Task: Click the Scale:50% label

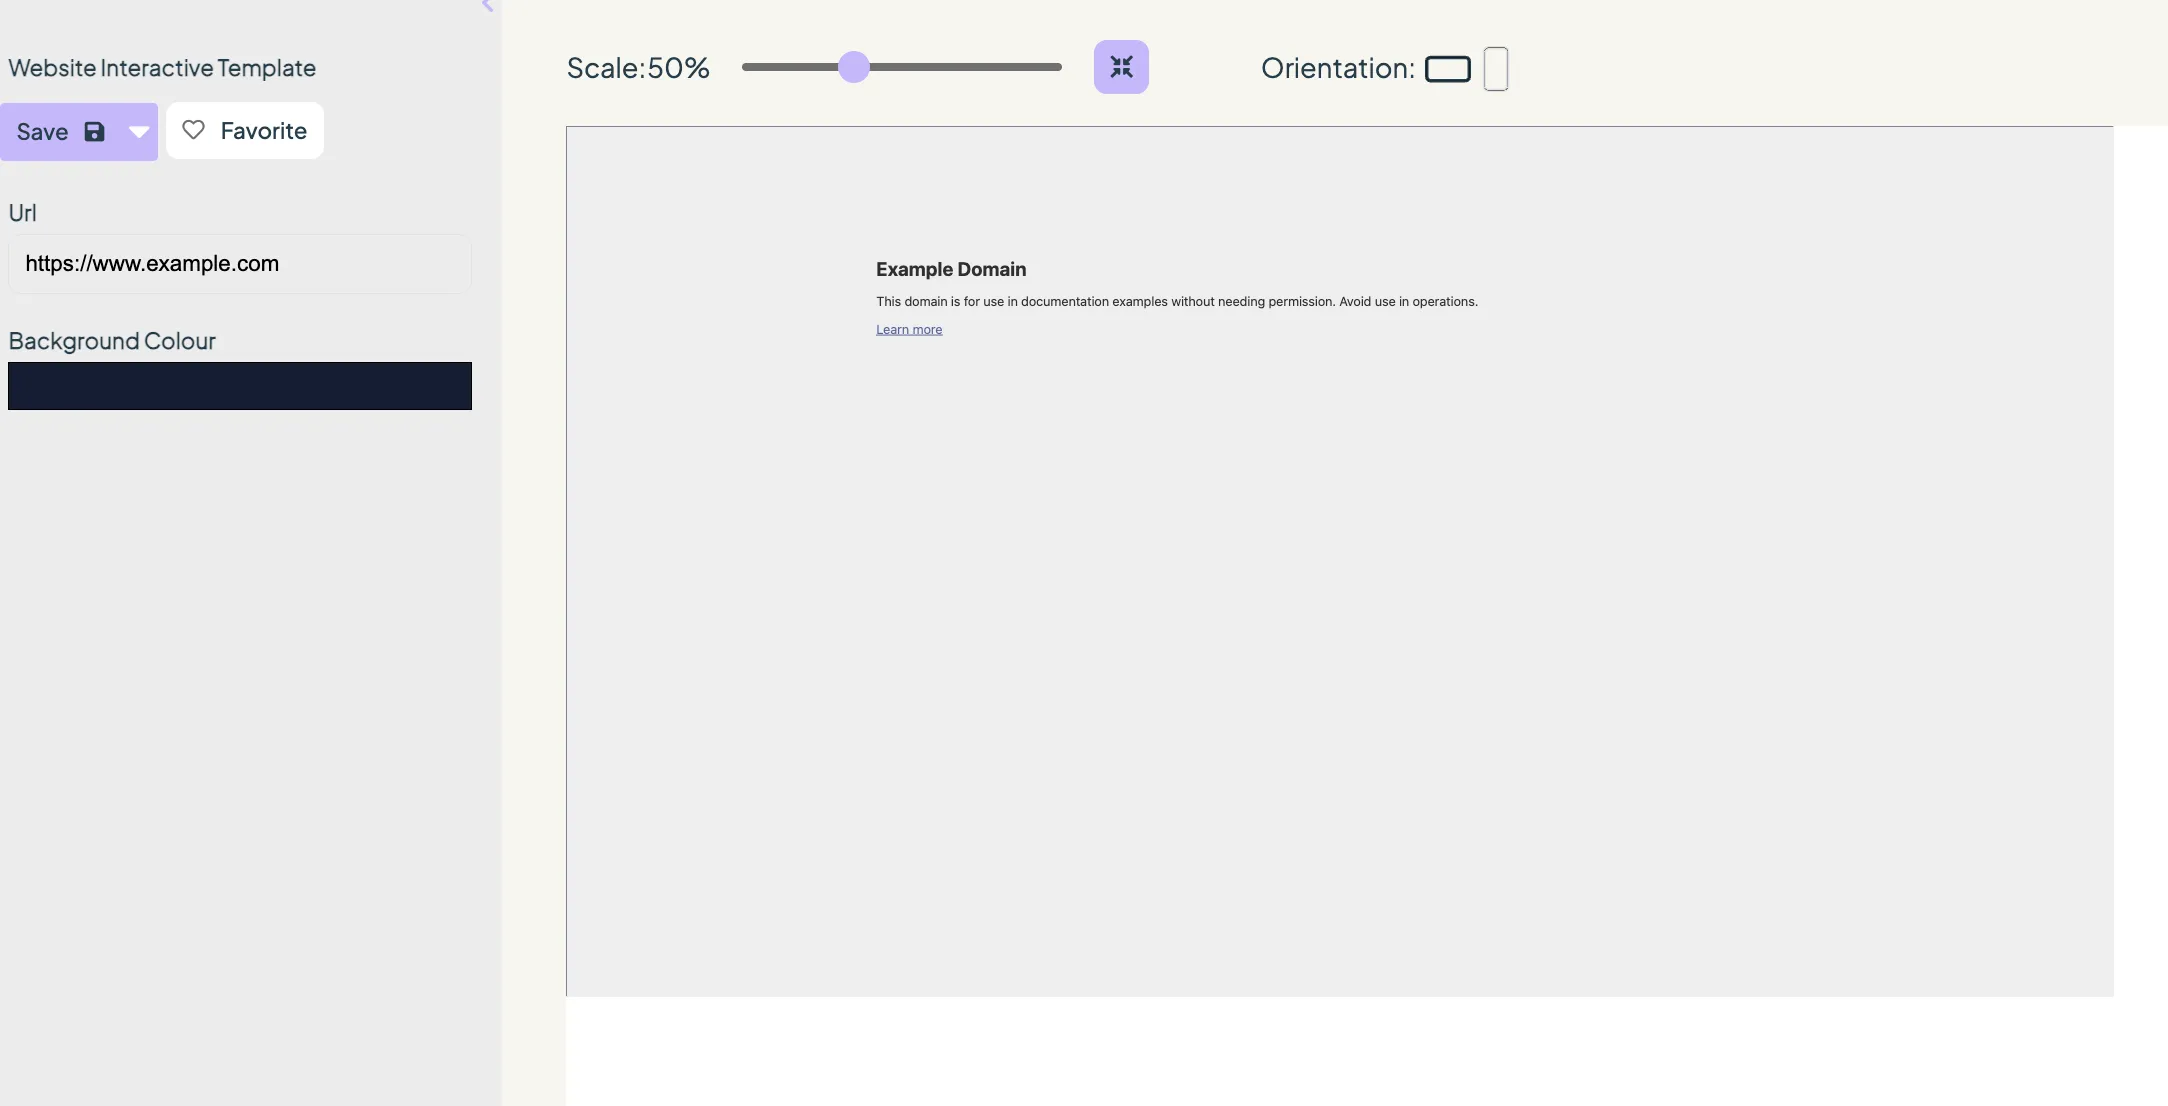Action: [x=638, y=68]
